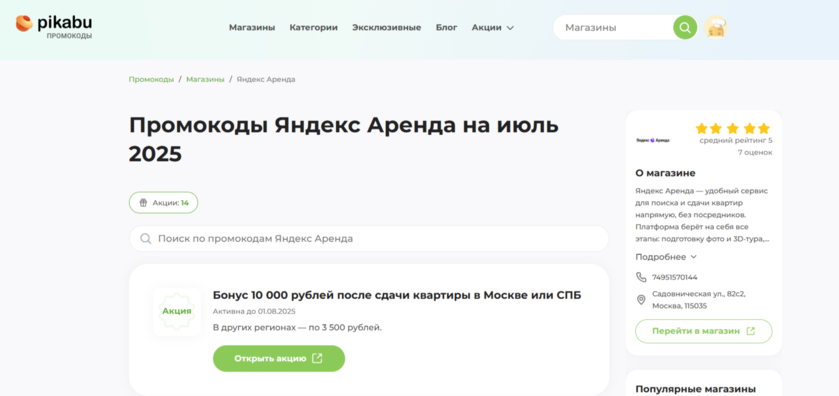Click external link icon on Открыть акцию
The image size is (839, 396).
click(317, 358)
